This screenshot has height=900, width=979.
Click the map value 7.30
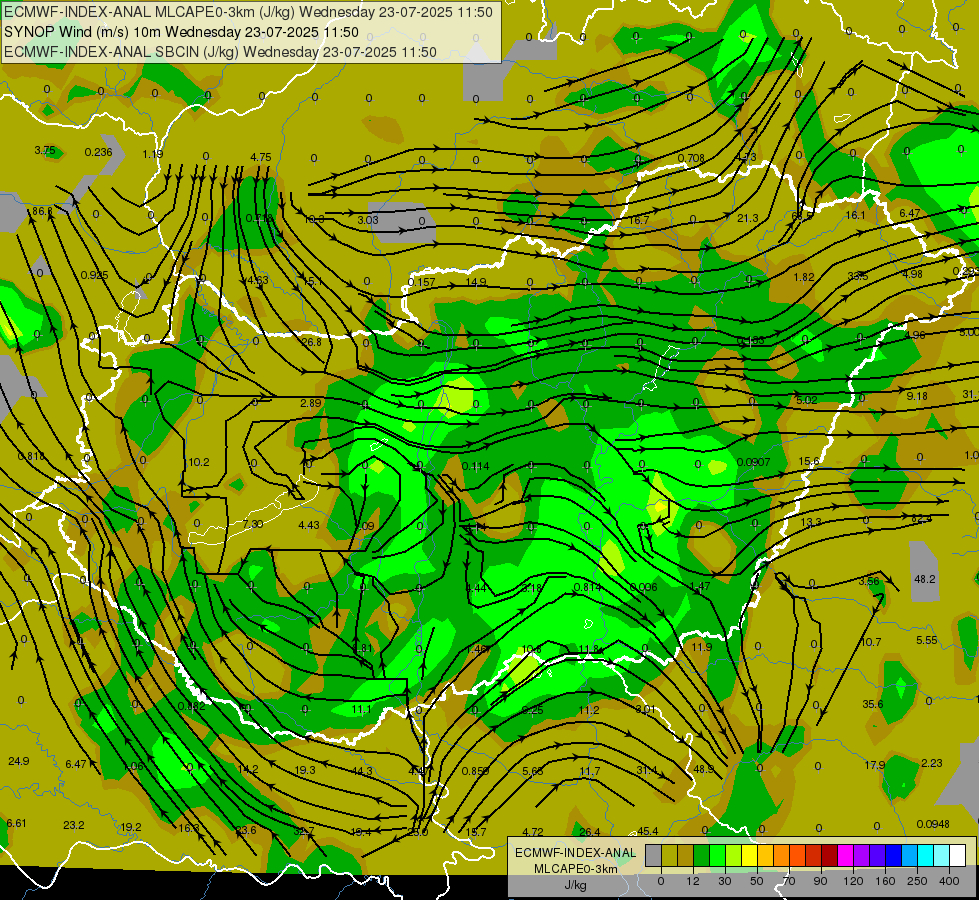point(252,524)
